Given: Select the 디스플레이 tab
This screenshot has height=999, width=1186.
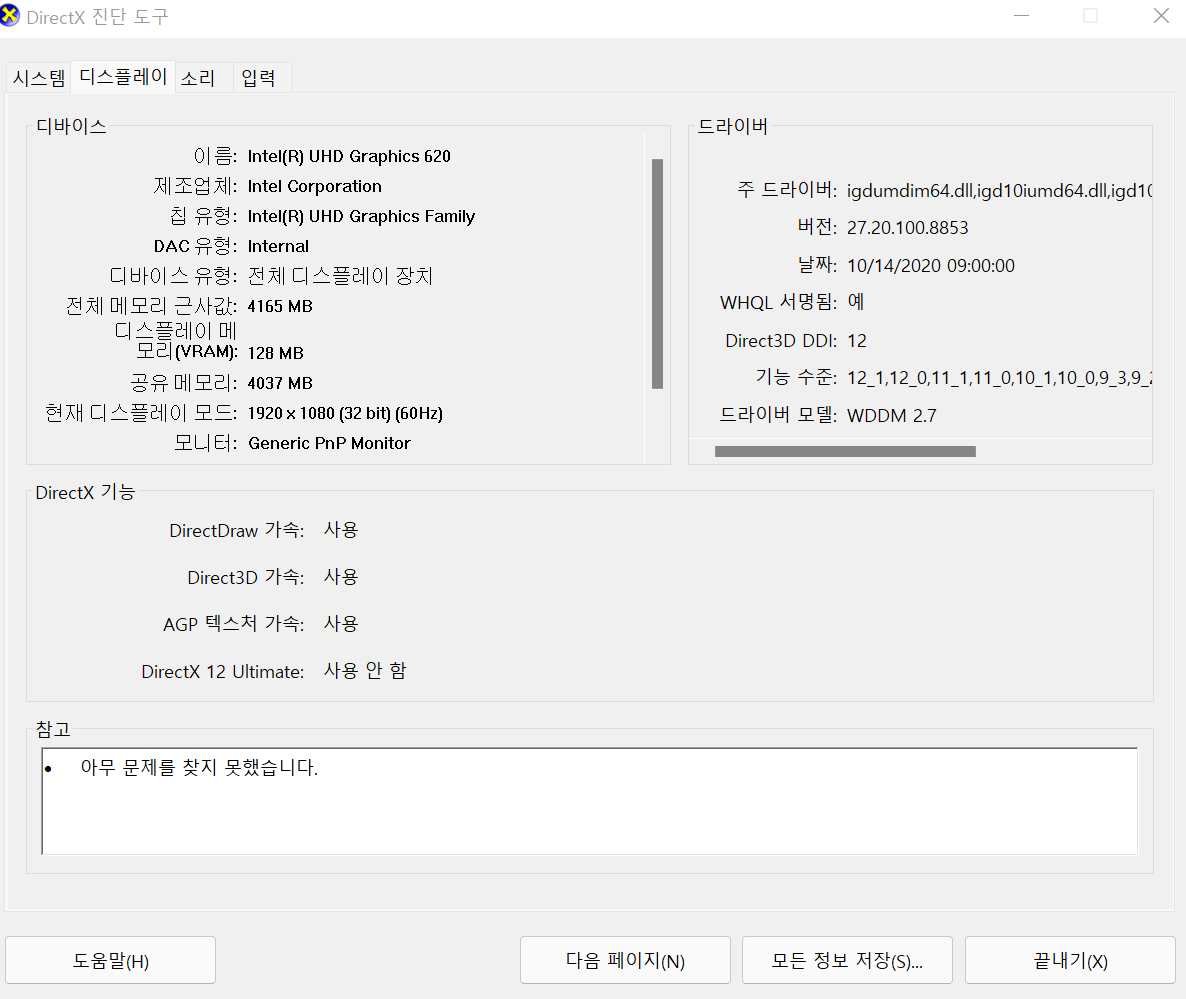Looking at the screenshot, I should [123, 76].
